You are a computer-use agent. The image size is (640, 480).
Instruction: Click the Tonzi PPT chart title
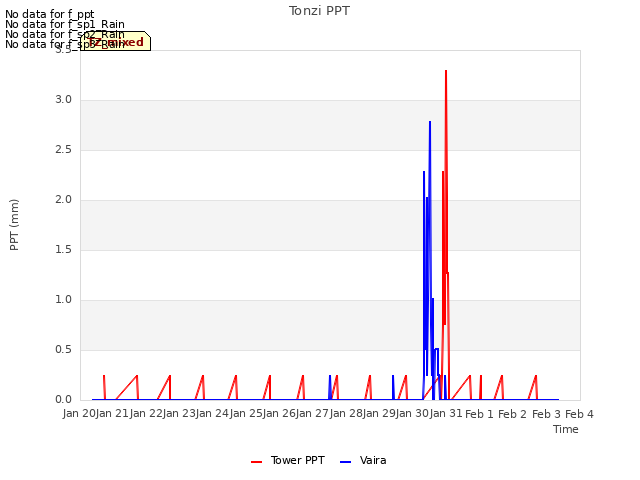[319, 11]
